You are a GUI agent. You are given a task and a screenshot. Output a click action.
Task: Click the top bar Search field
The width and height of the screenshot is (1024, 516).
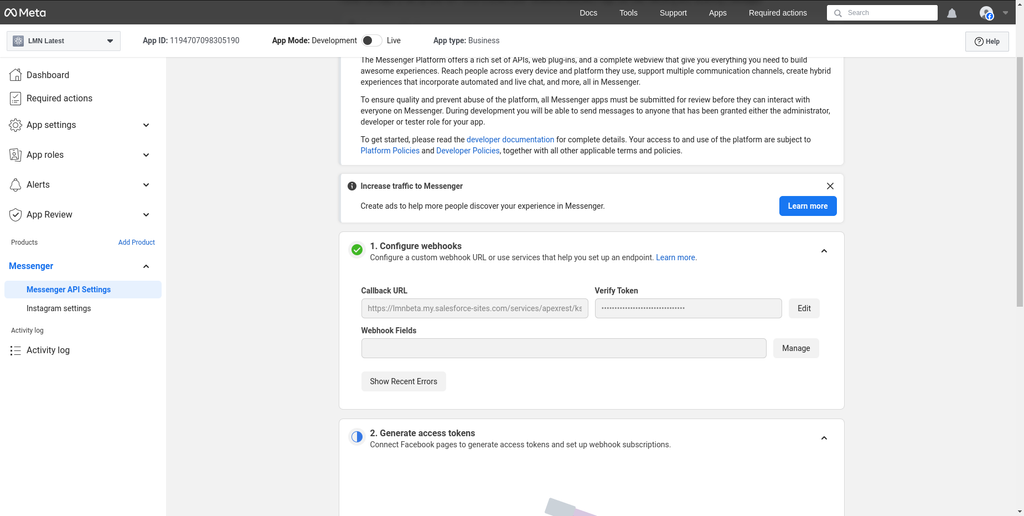coord(882,13)
